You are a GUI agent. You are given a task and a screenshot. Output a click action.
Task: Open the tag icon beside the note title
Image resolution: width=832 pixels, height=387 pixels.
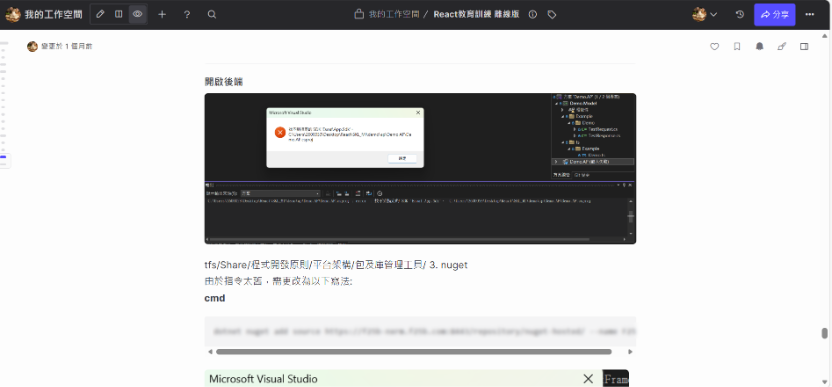tap(552, 14)
